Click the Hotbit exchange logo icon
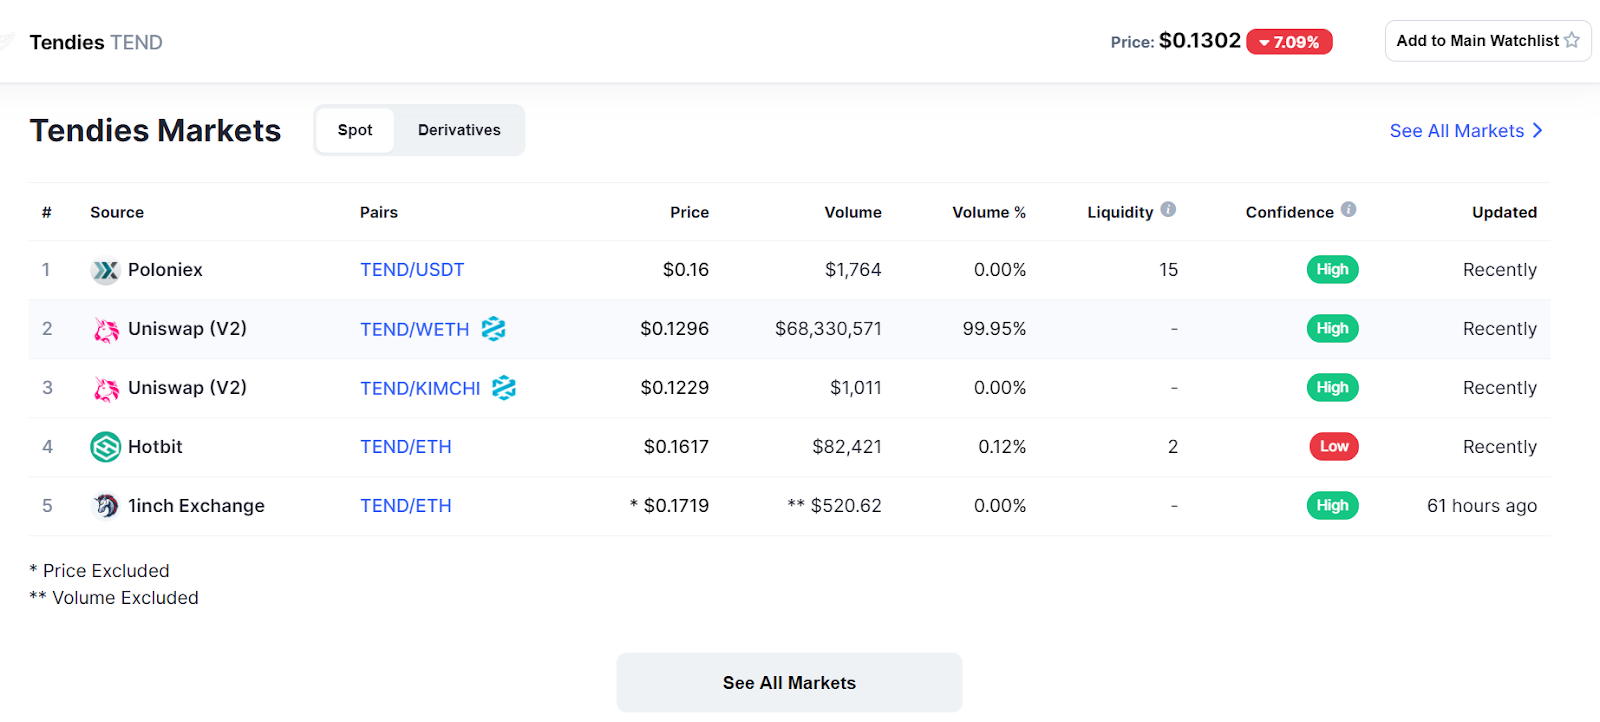The image size is (1600, 722). tap(105, 447)
